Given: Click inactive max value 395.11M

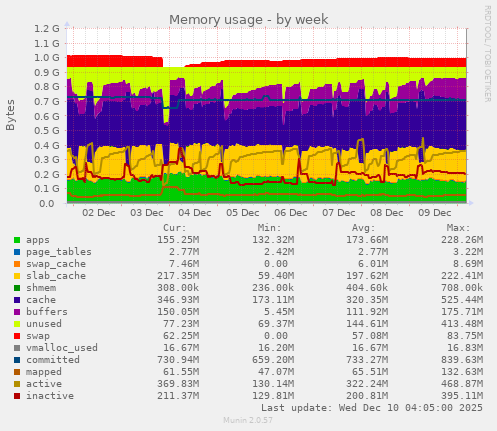Looking at the screenshot, I should [x=462, y=396].
